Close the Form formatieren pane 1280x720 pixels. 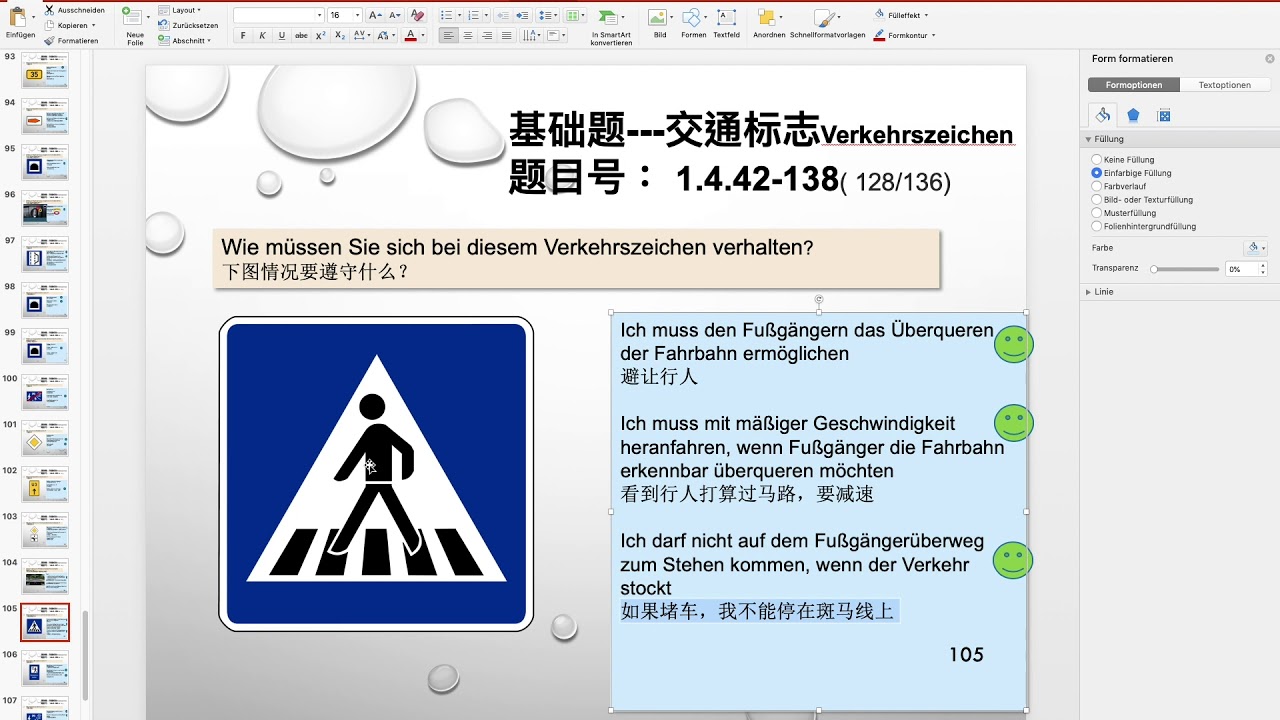(x=1270, y=59)
